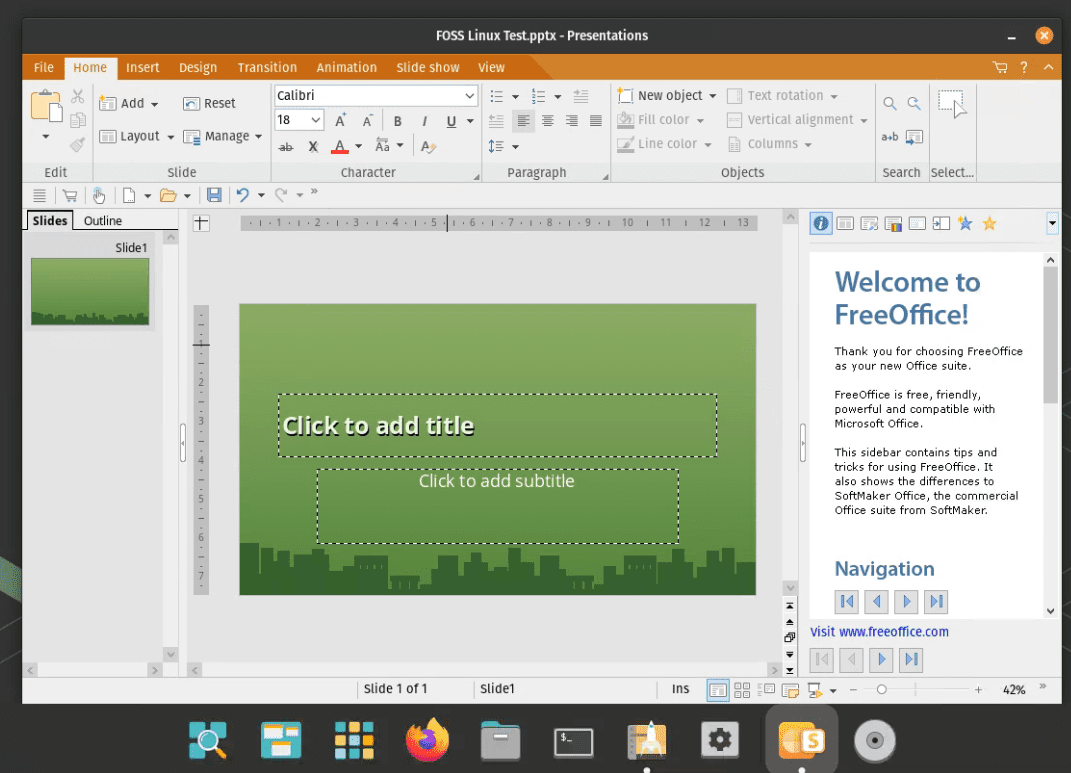1071x773 pixels.
Task: Create a new document from the quick toolbar
Action: (x=128, y=195)
